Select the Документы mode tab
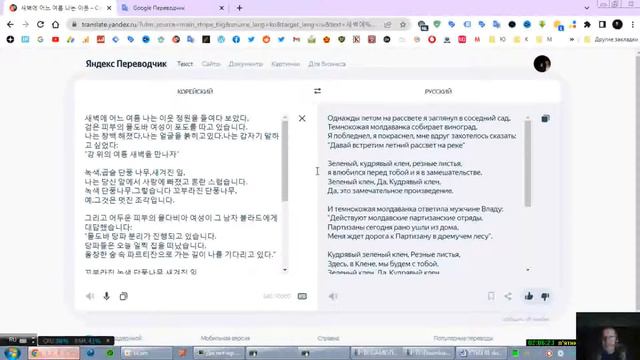Image resolution: width=640 pixels, height=360 pixels. [246, 64]
